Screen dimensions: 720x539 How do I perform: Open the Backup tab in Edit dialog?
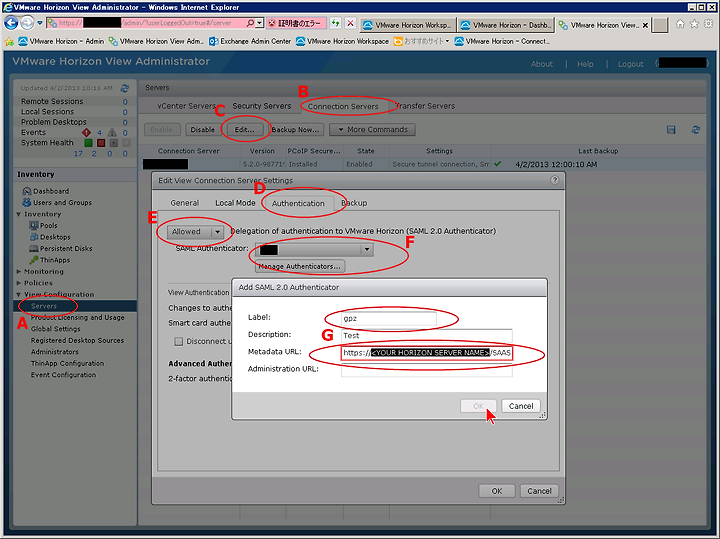(x=354, y=203)
